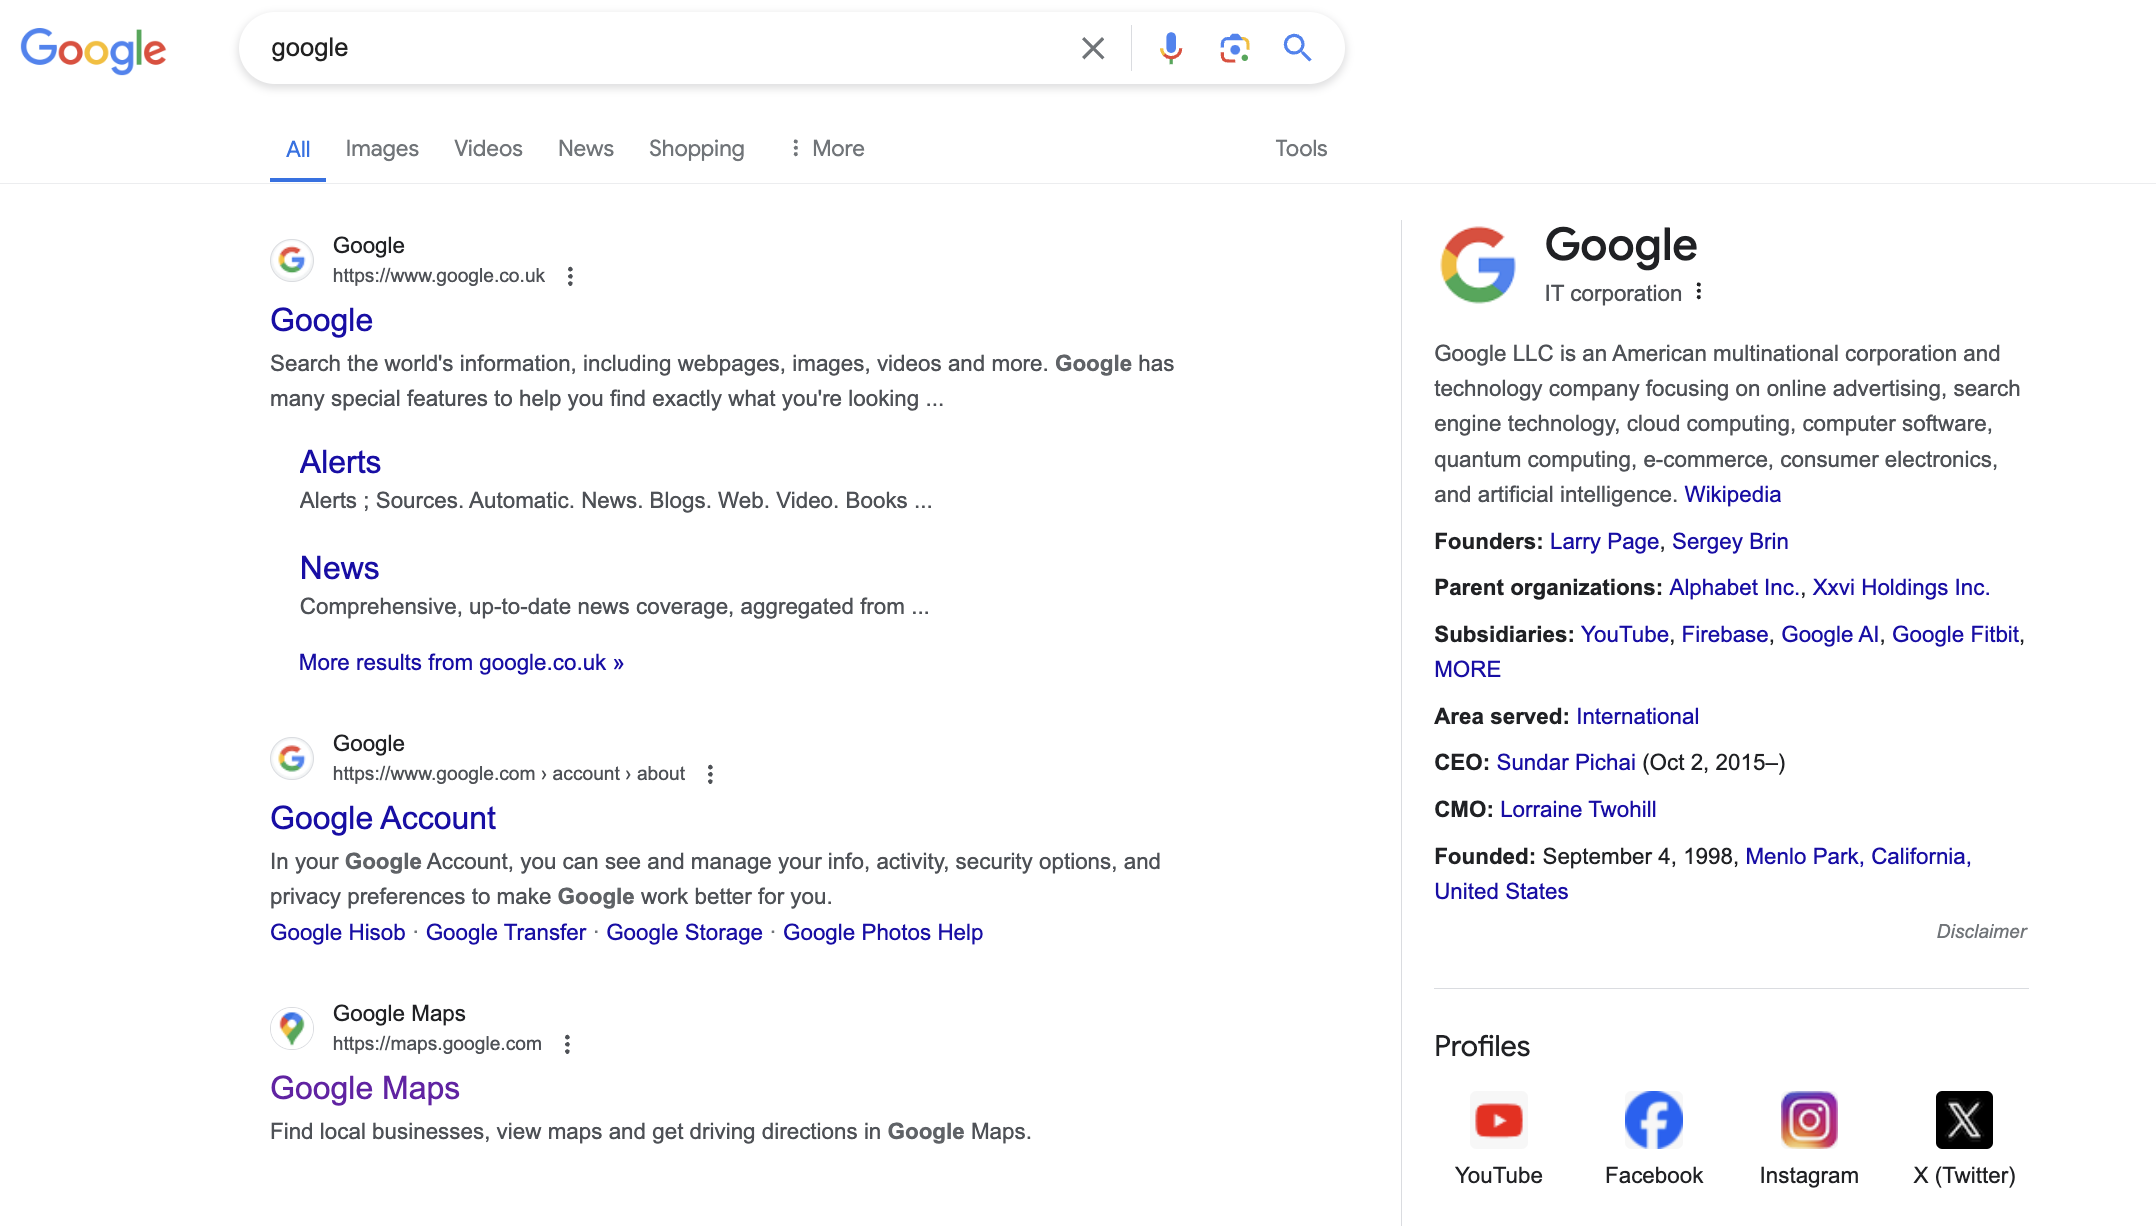Click the Sundar Pichai CEO hyperlink
This screenshot has width=2156, height=1226.
pos(1567,761)
